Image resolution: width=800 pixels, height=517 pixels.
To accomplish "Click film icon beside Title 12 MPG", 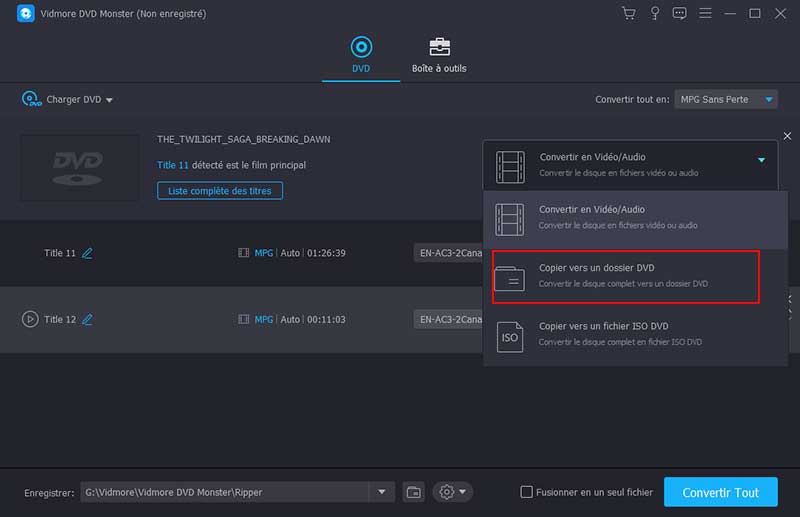I will tap(243, 319).
